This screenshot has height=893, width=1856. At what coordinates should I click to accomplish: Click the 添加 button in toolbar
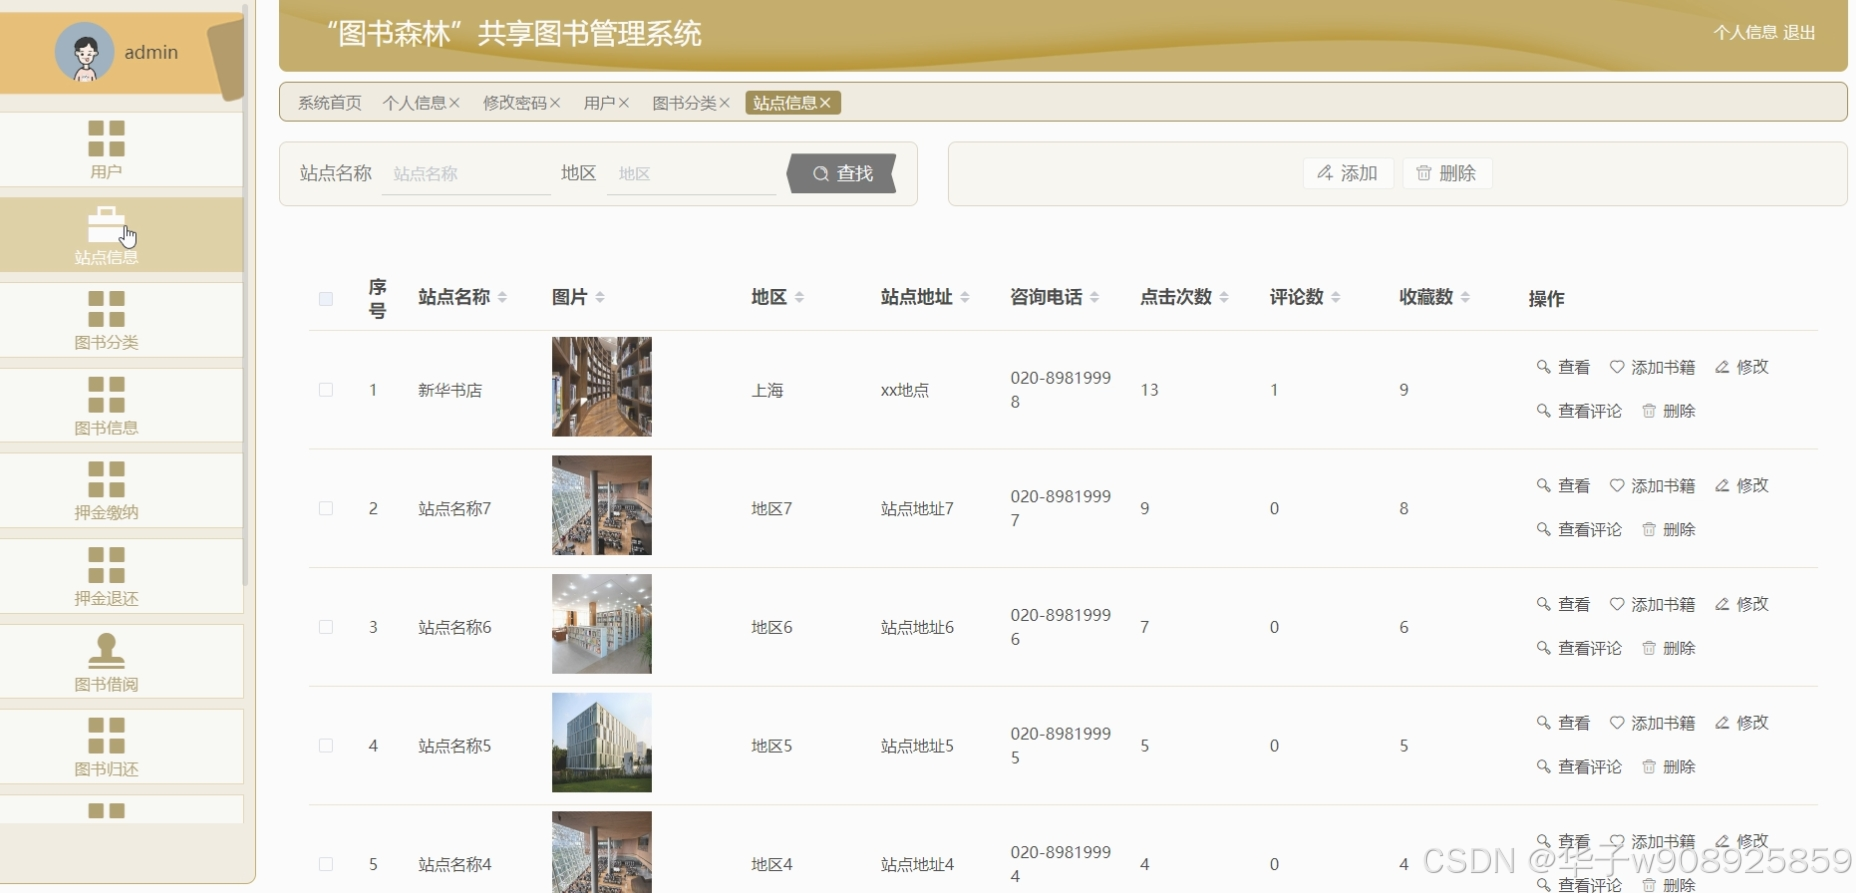(1347, 173)
